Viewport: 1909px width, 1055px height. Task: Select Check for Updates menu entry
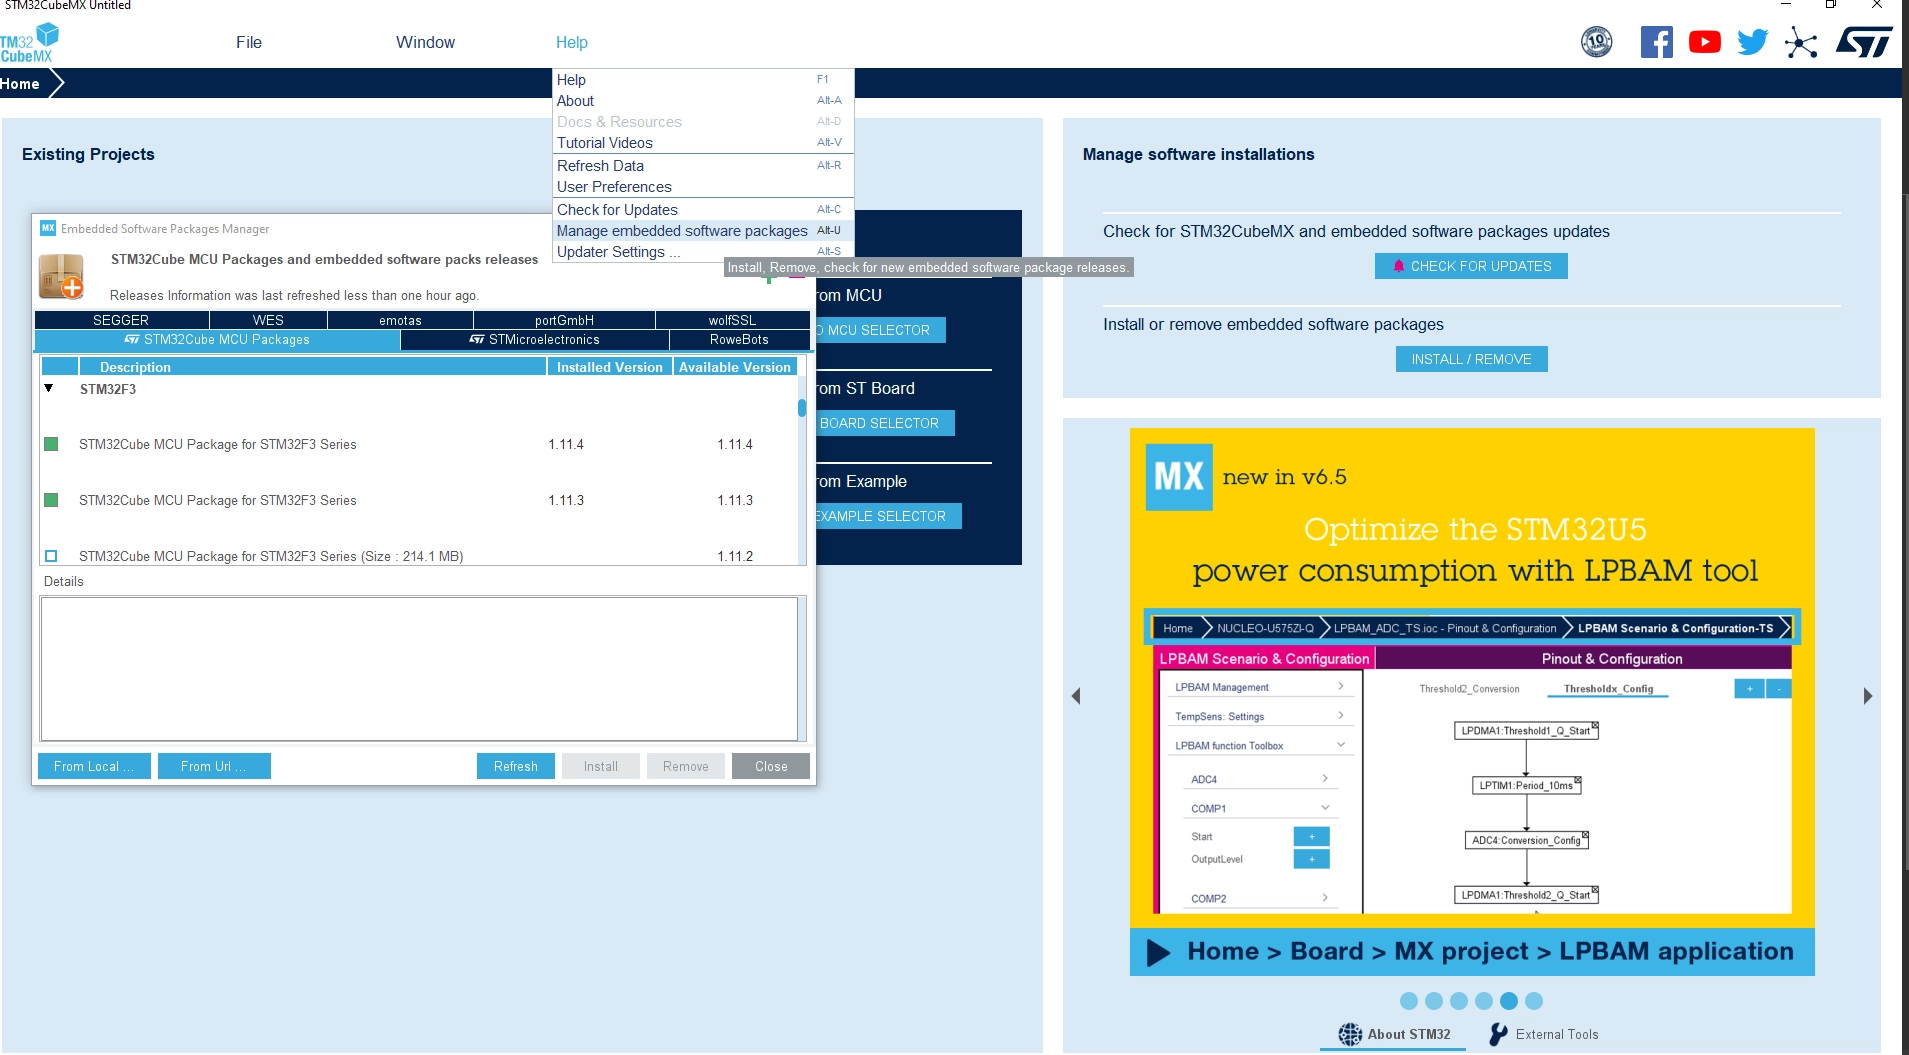coord(703,210)
